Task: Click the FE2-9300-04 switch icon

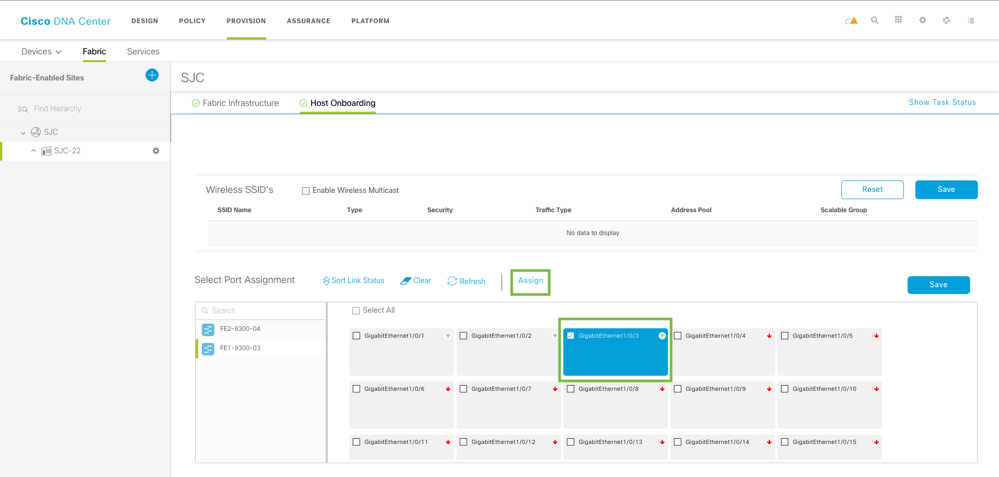Action: pos(208,329)
